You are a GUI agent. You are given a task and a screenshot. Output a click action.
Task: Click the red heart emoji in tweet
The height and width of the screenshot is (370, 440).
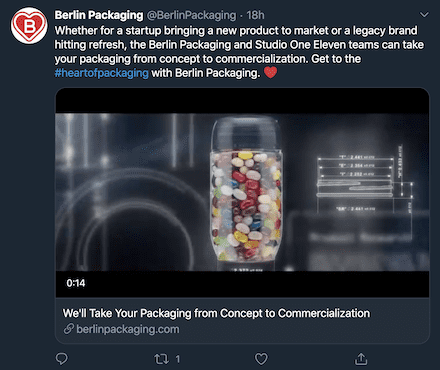click(270, 72)
